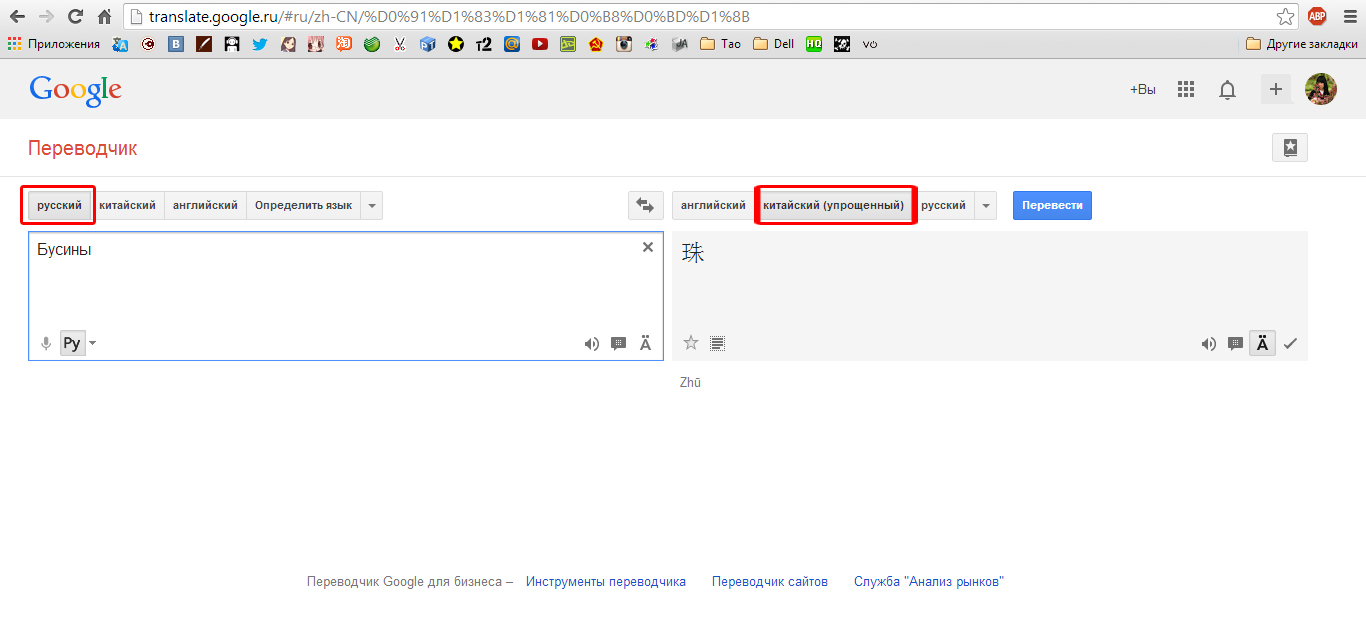Screen dimensions: 1366x624
Task: Open the Dell bookmarks folder
Action: pyautogui.click(x=773, y=44)
